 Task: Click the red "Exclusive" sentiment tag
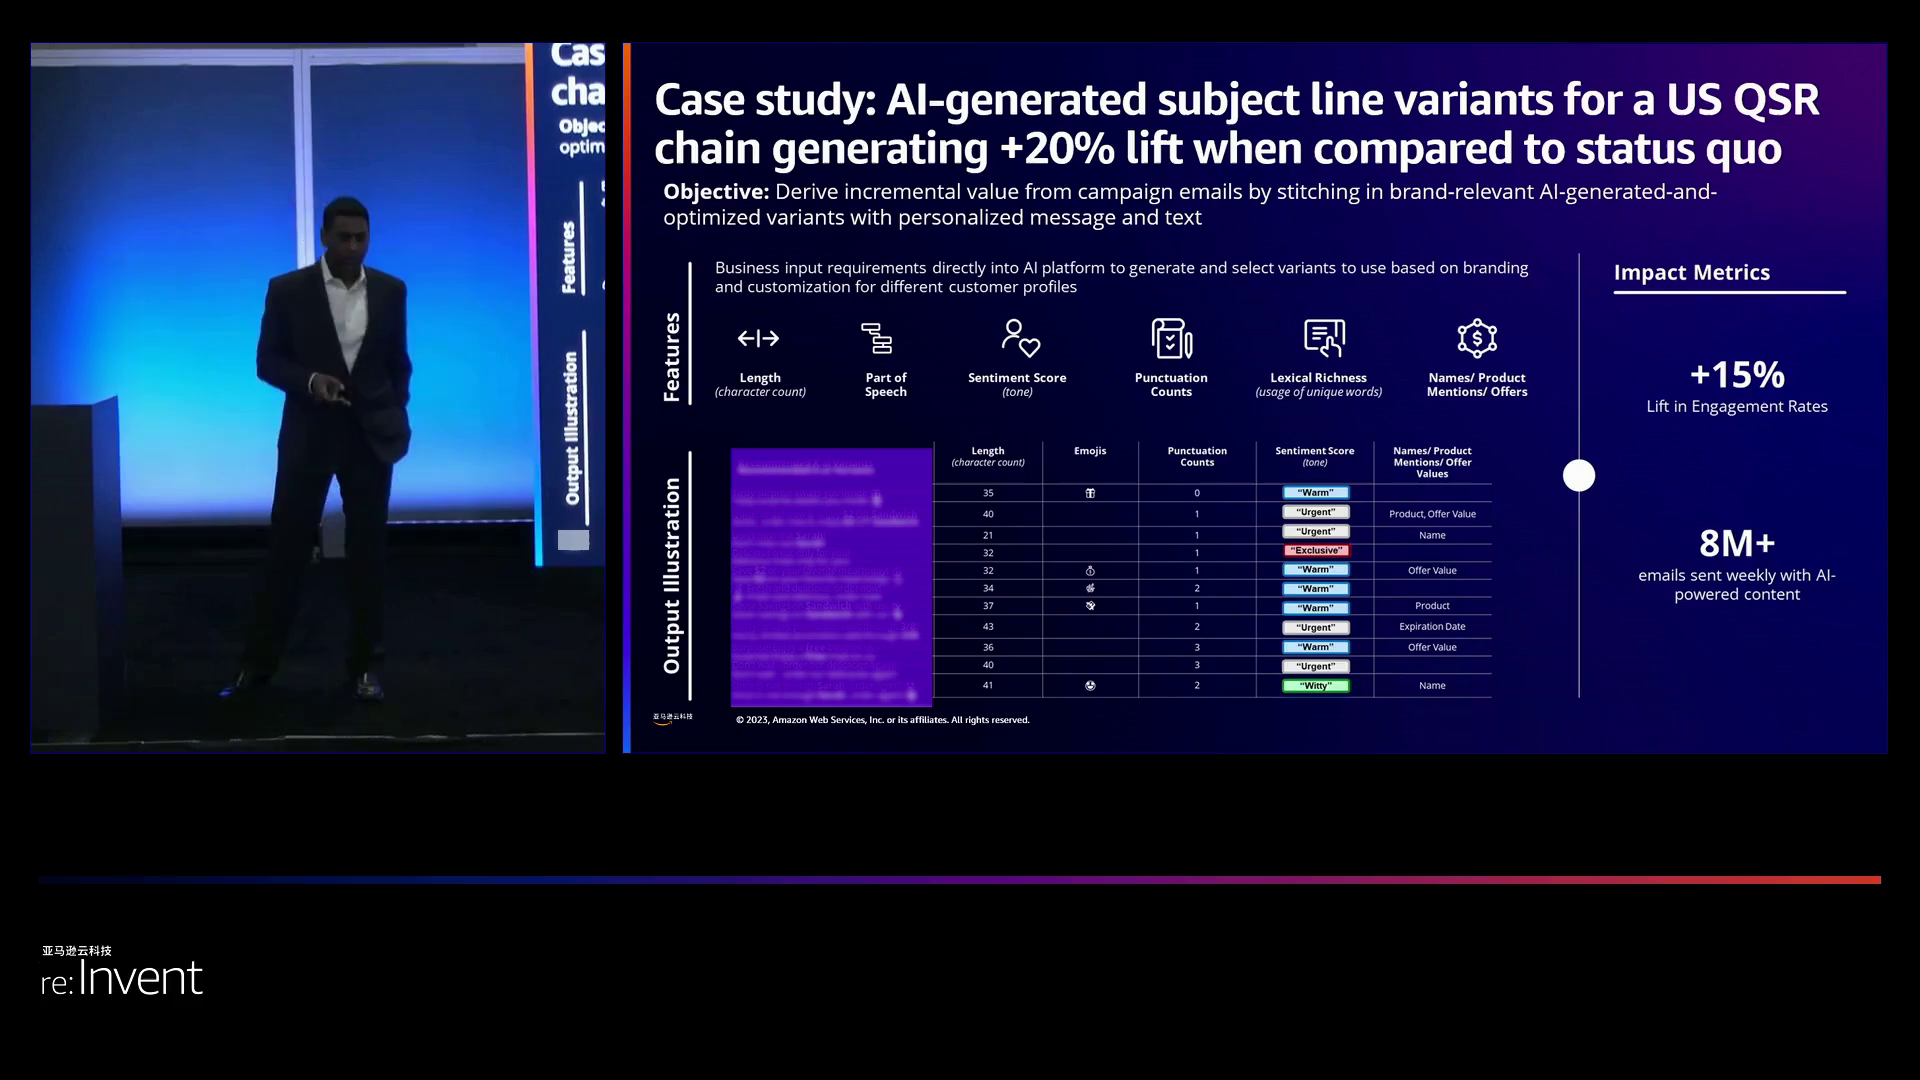1316,551
